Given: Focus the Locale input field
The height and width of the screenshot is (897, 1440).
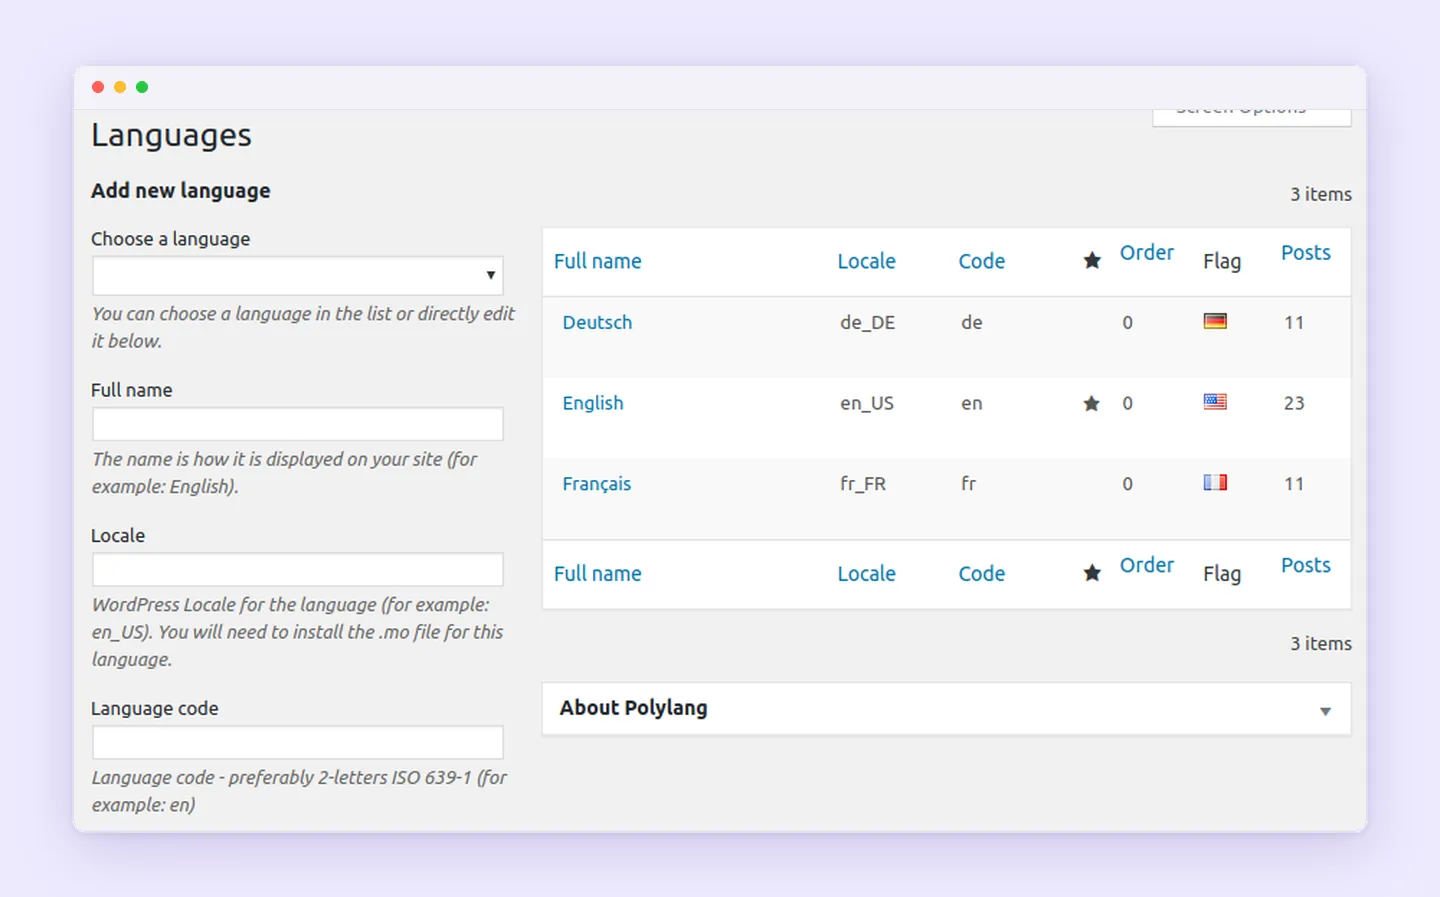Looking at the screenshot, I should point(298,570).
